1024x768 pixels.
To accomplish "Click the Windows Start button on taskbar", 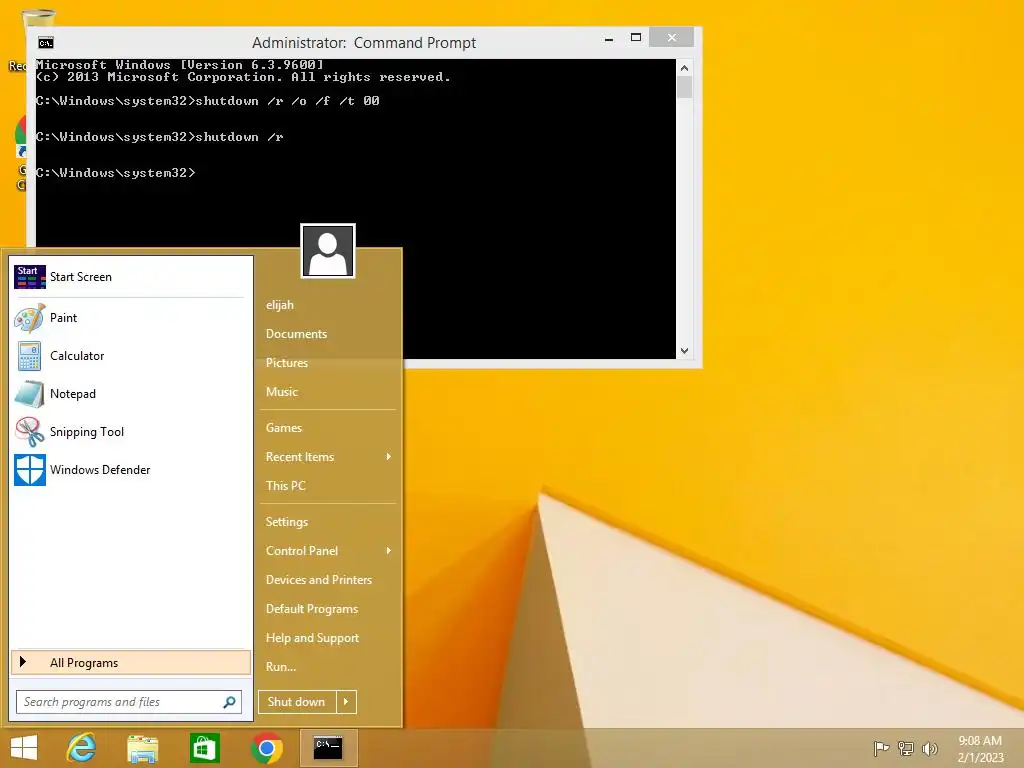I will [x=24, y=748].
